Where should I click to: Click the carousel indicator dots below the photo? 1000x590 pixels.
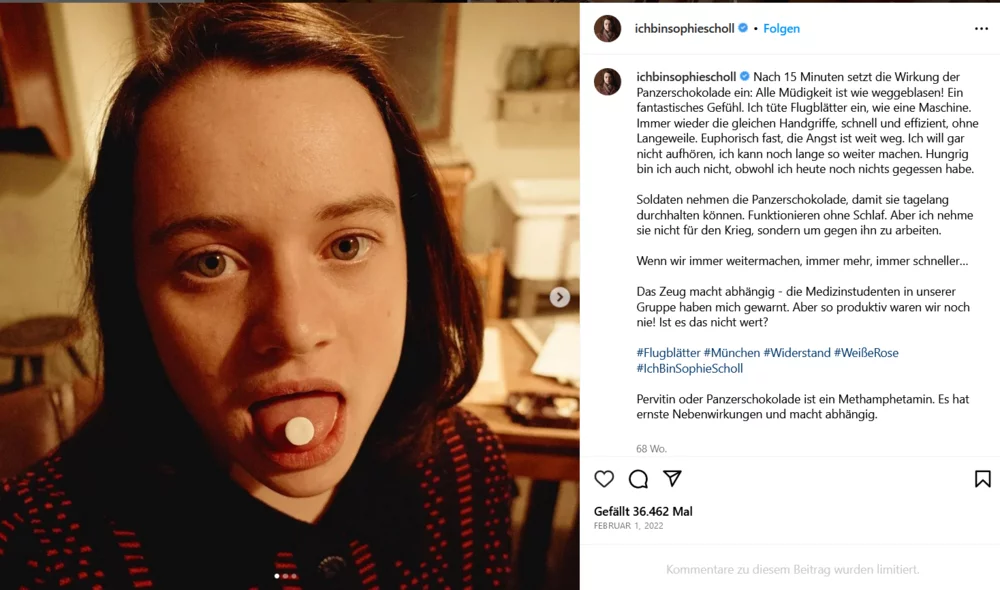coord(285,576)
